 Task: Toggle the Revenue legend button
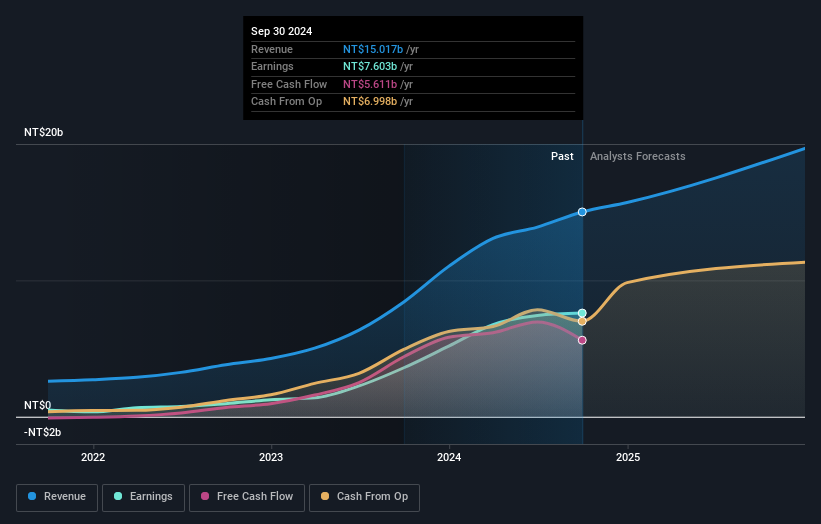57,497
